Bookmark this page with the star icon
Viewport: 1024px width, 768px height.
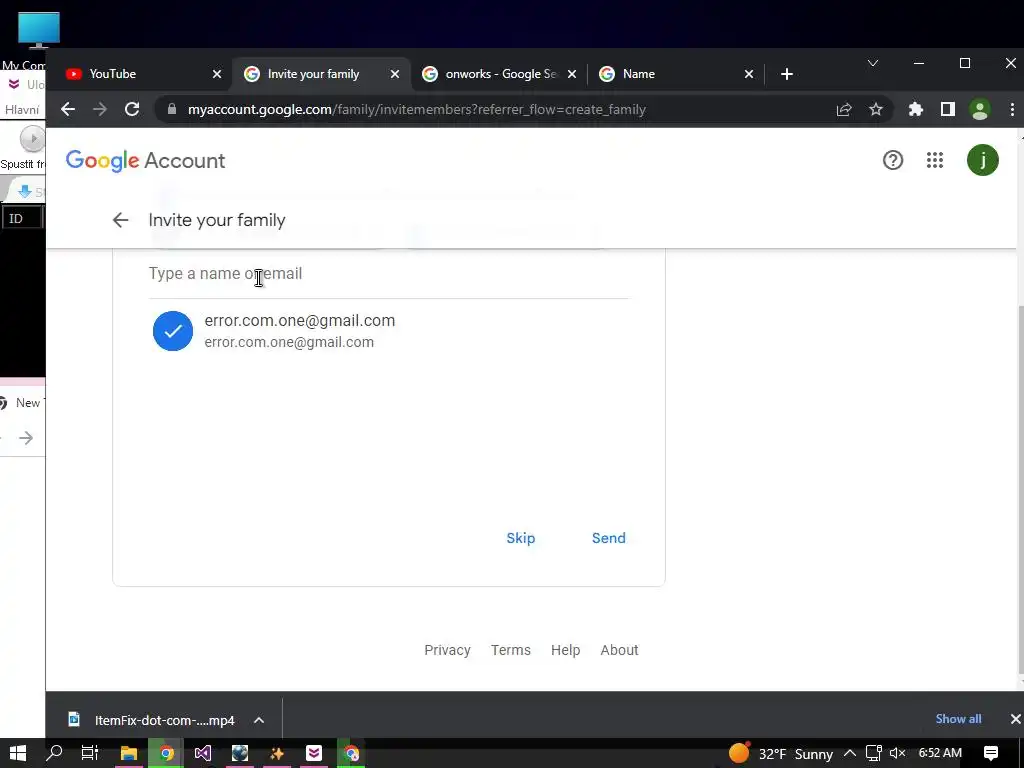(876, 109)
